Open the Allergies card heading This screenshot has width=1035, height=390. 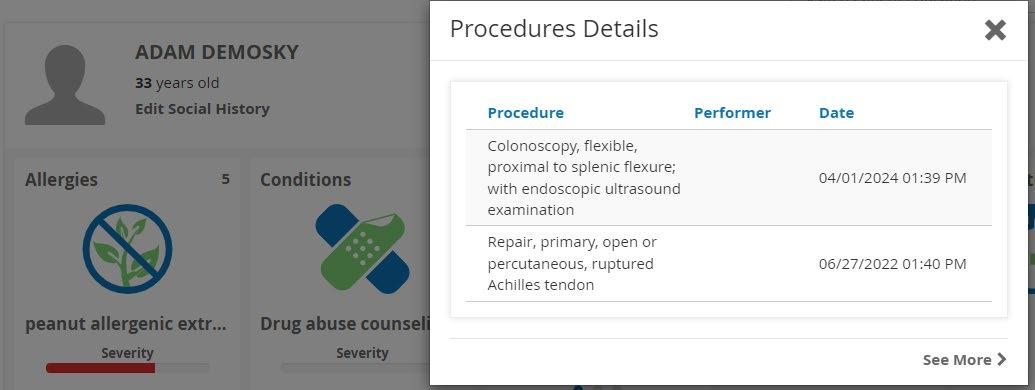tap(61, 179)
